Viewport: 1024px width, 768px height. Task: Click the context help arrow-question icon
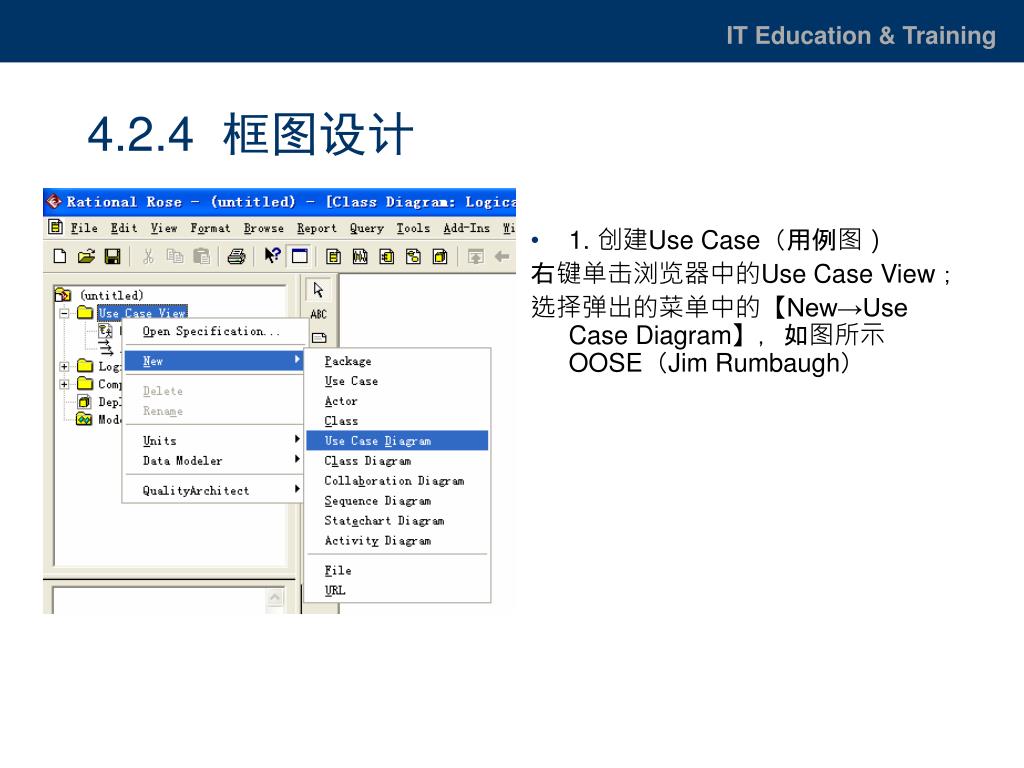click(272, 256)
